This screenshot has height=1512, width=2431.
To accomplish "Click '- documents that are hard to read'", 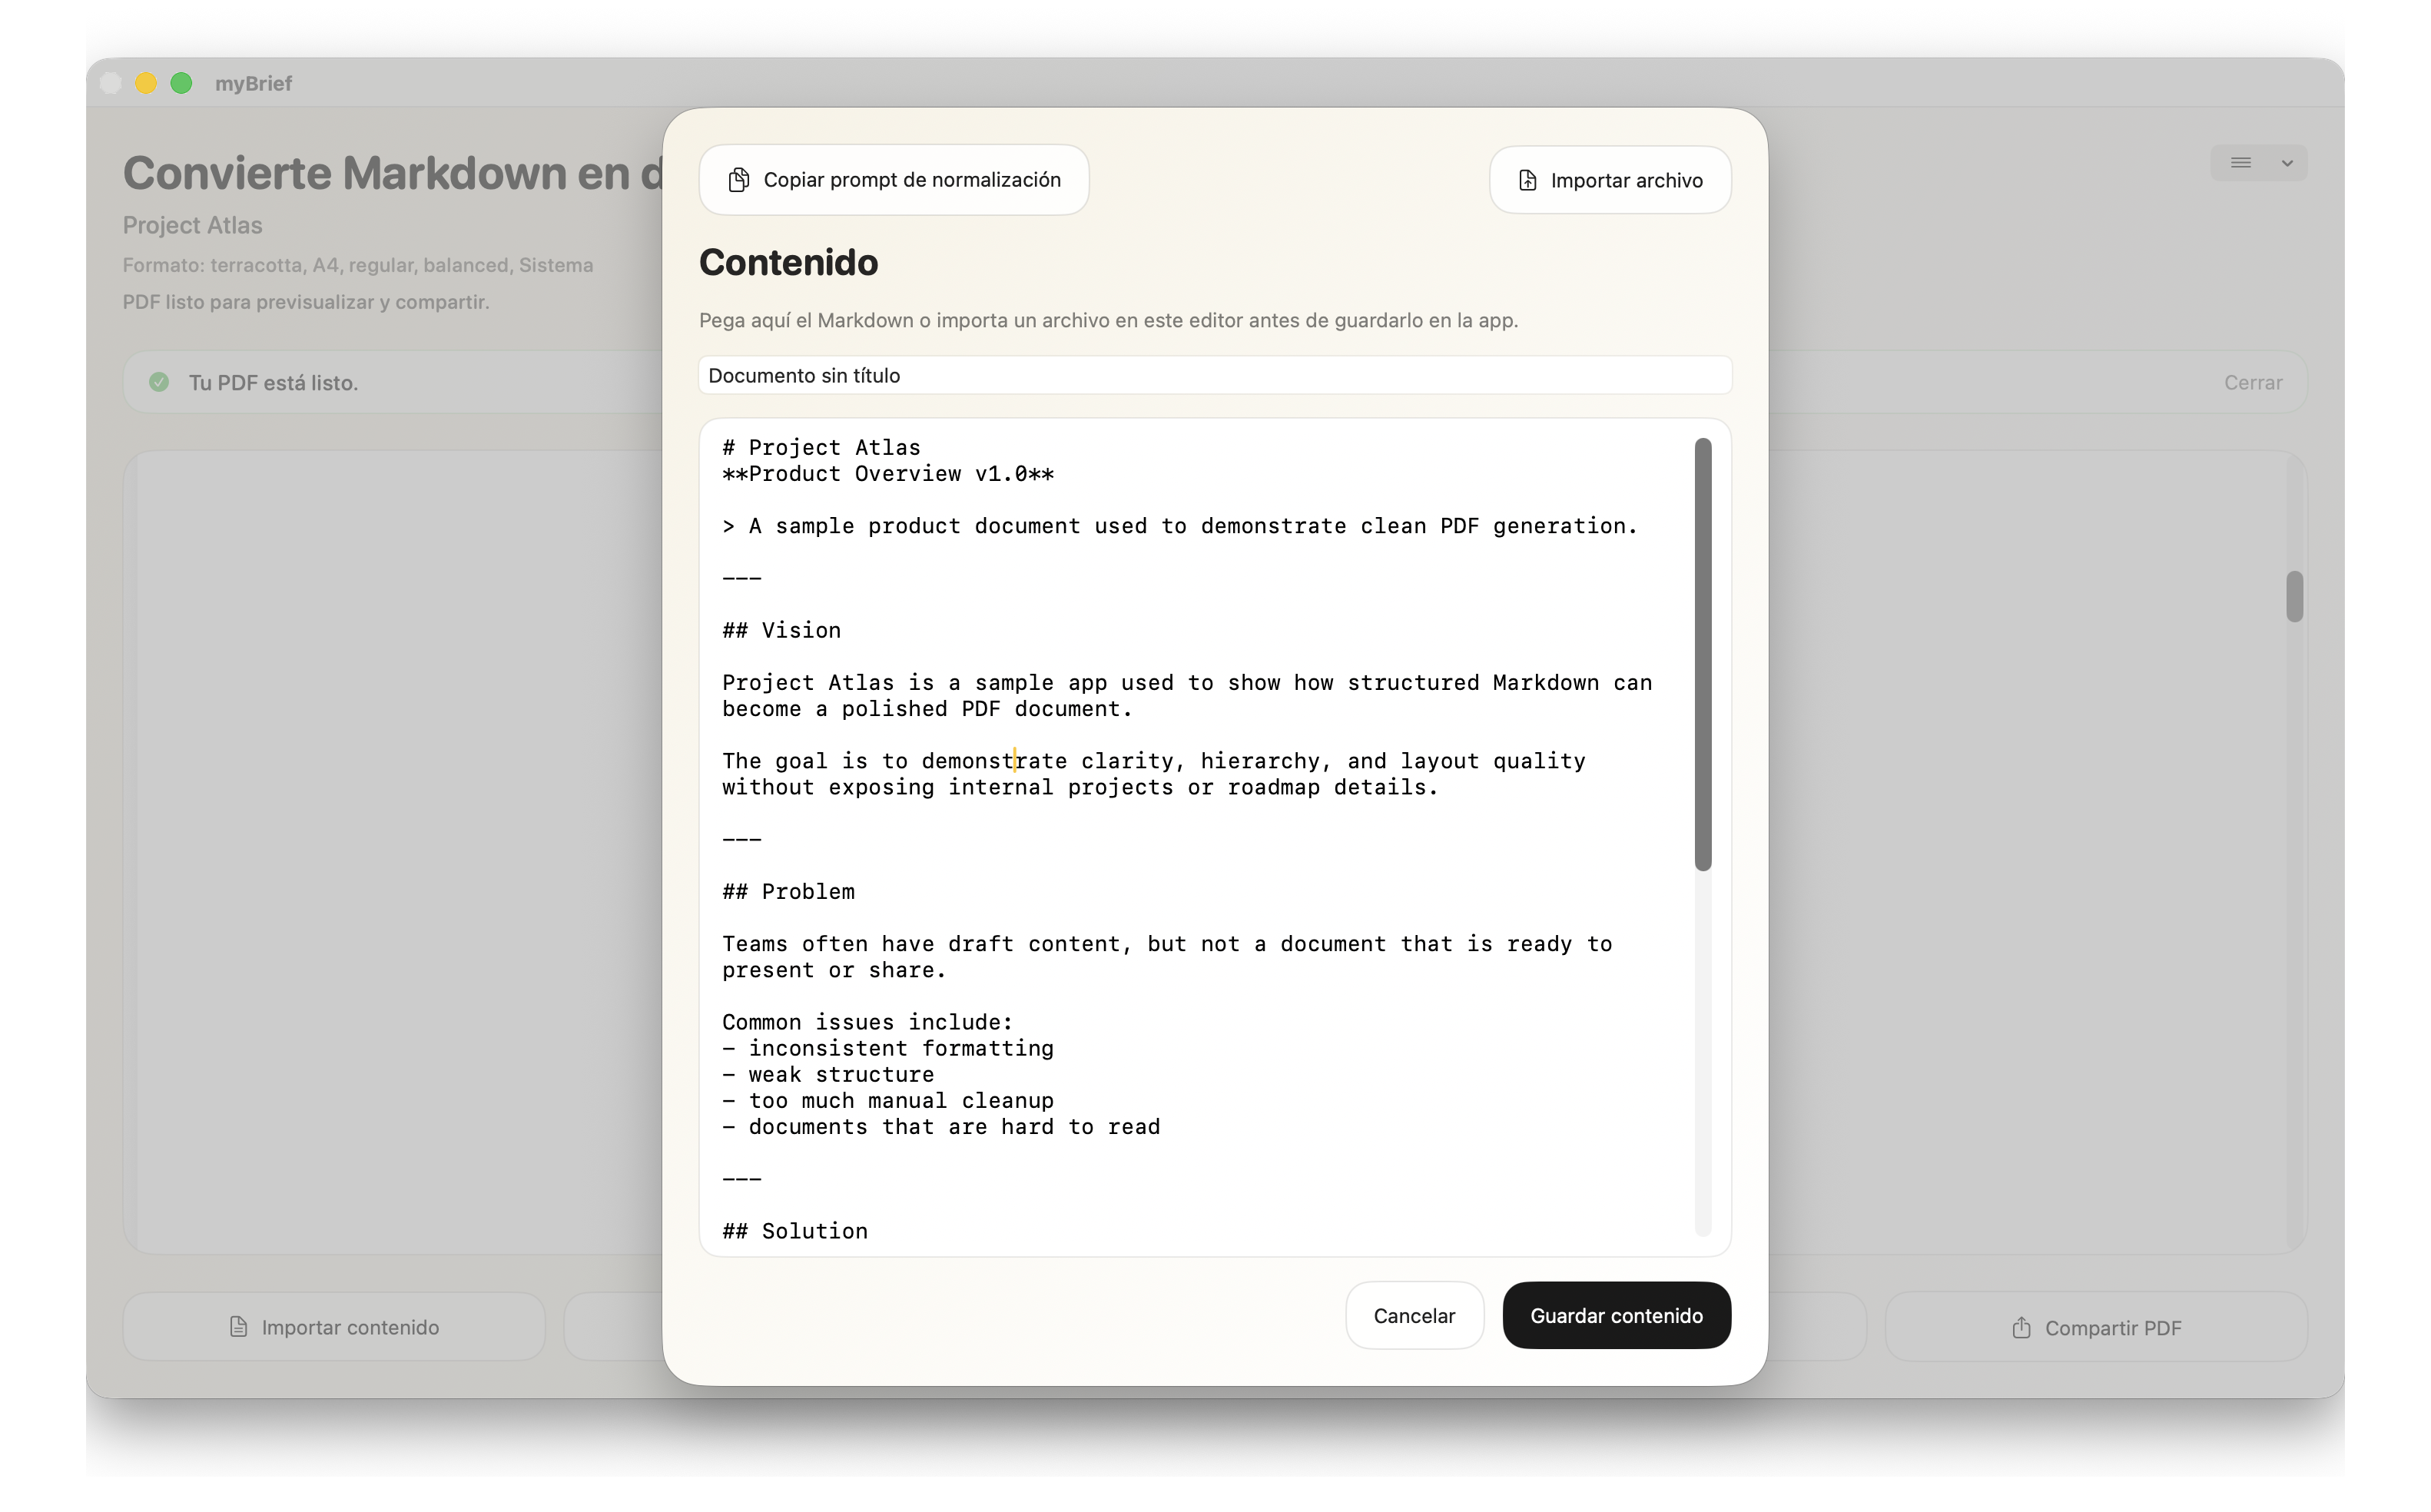I will (941, 1126).
